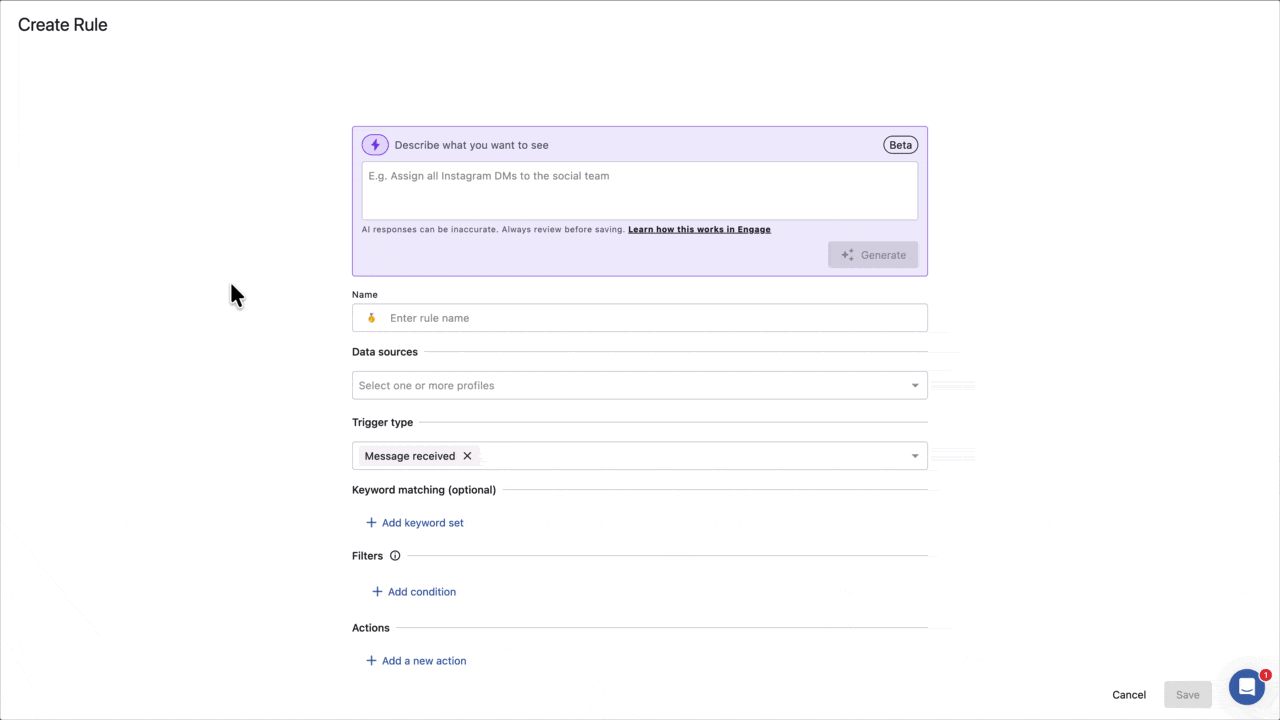The image size is (1280, 720).
Task: Remove Message received trigger via its X
Action: coord(466,455)
